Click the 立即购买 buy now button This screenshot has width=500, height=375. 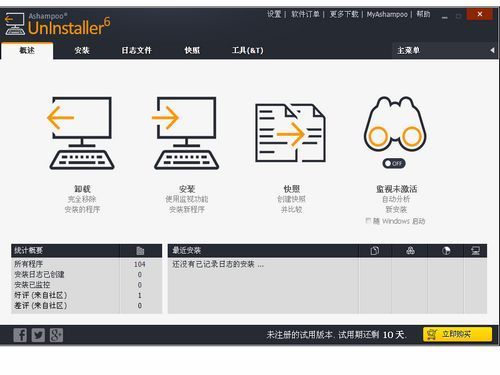click(x=457, y=334)
